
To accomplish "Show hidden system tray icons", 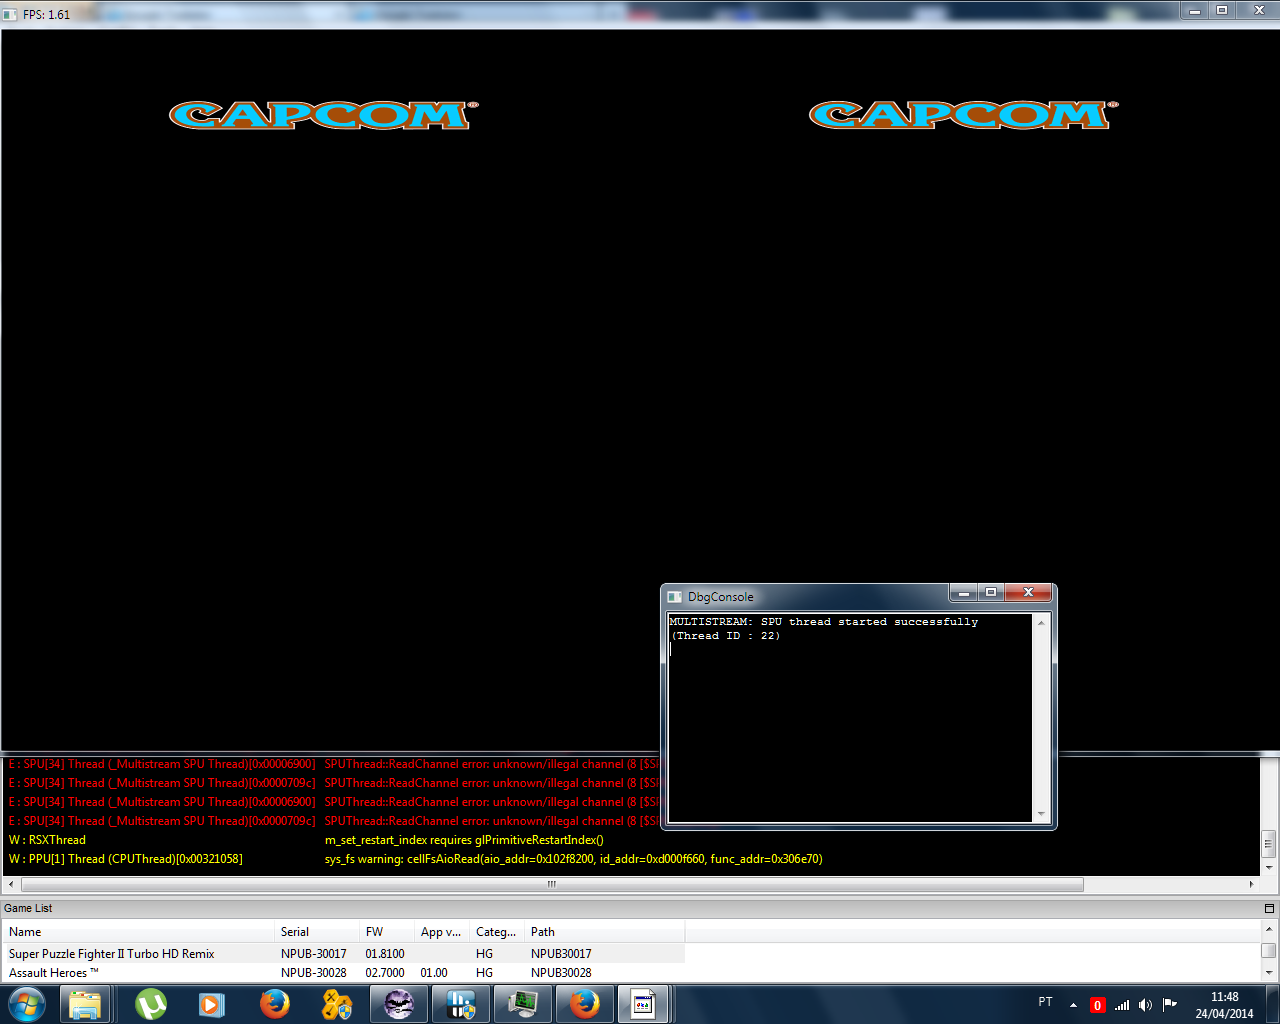I will 1073,1005.
